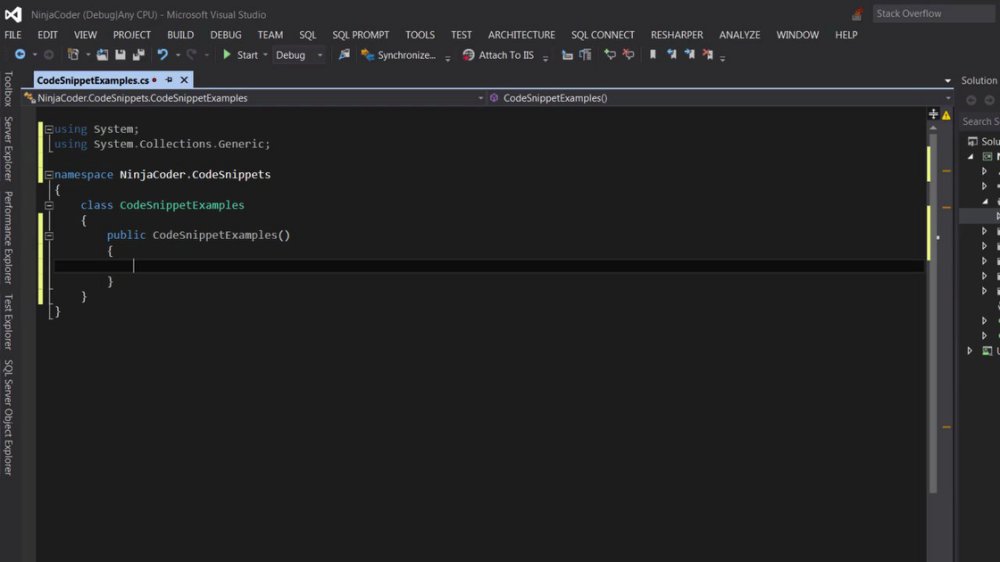Undo the last edit with the Undo icon
Image resolution: width=1000 pixels, height=562 pixels.
pyautogui.click(x=163, y=55)
